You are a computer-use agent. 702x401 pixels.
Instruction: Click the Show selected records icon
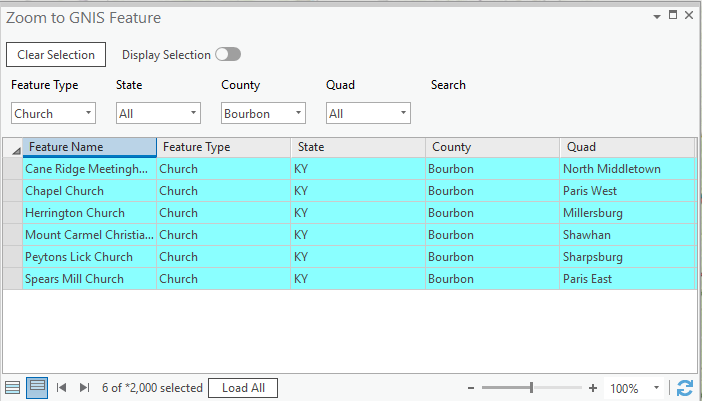36,388
